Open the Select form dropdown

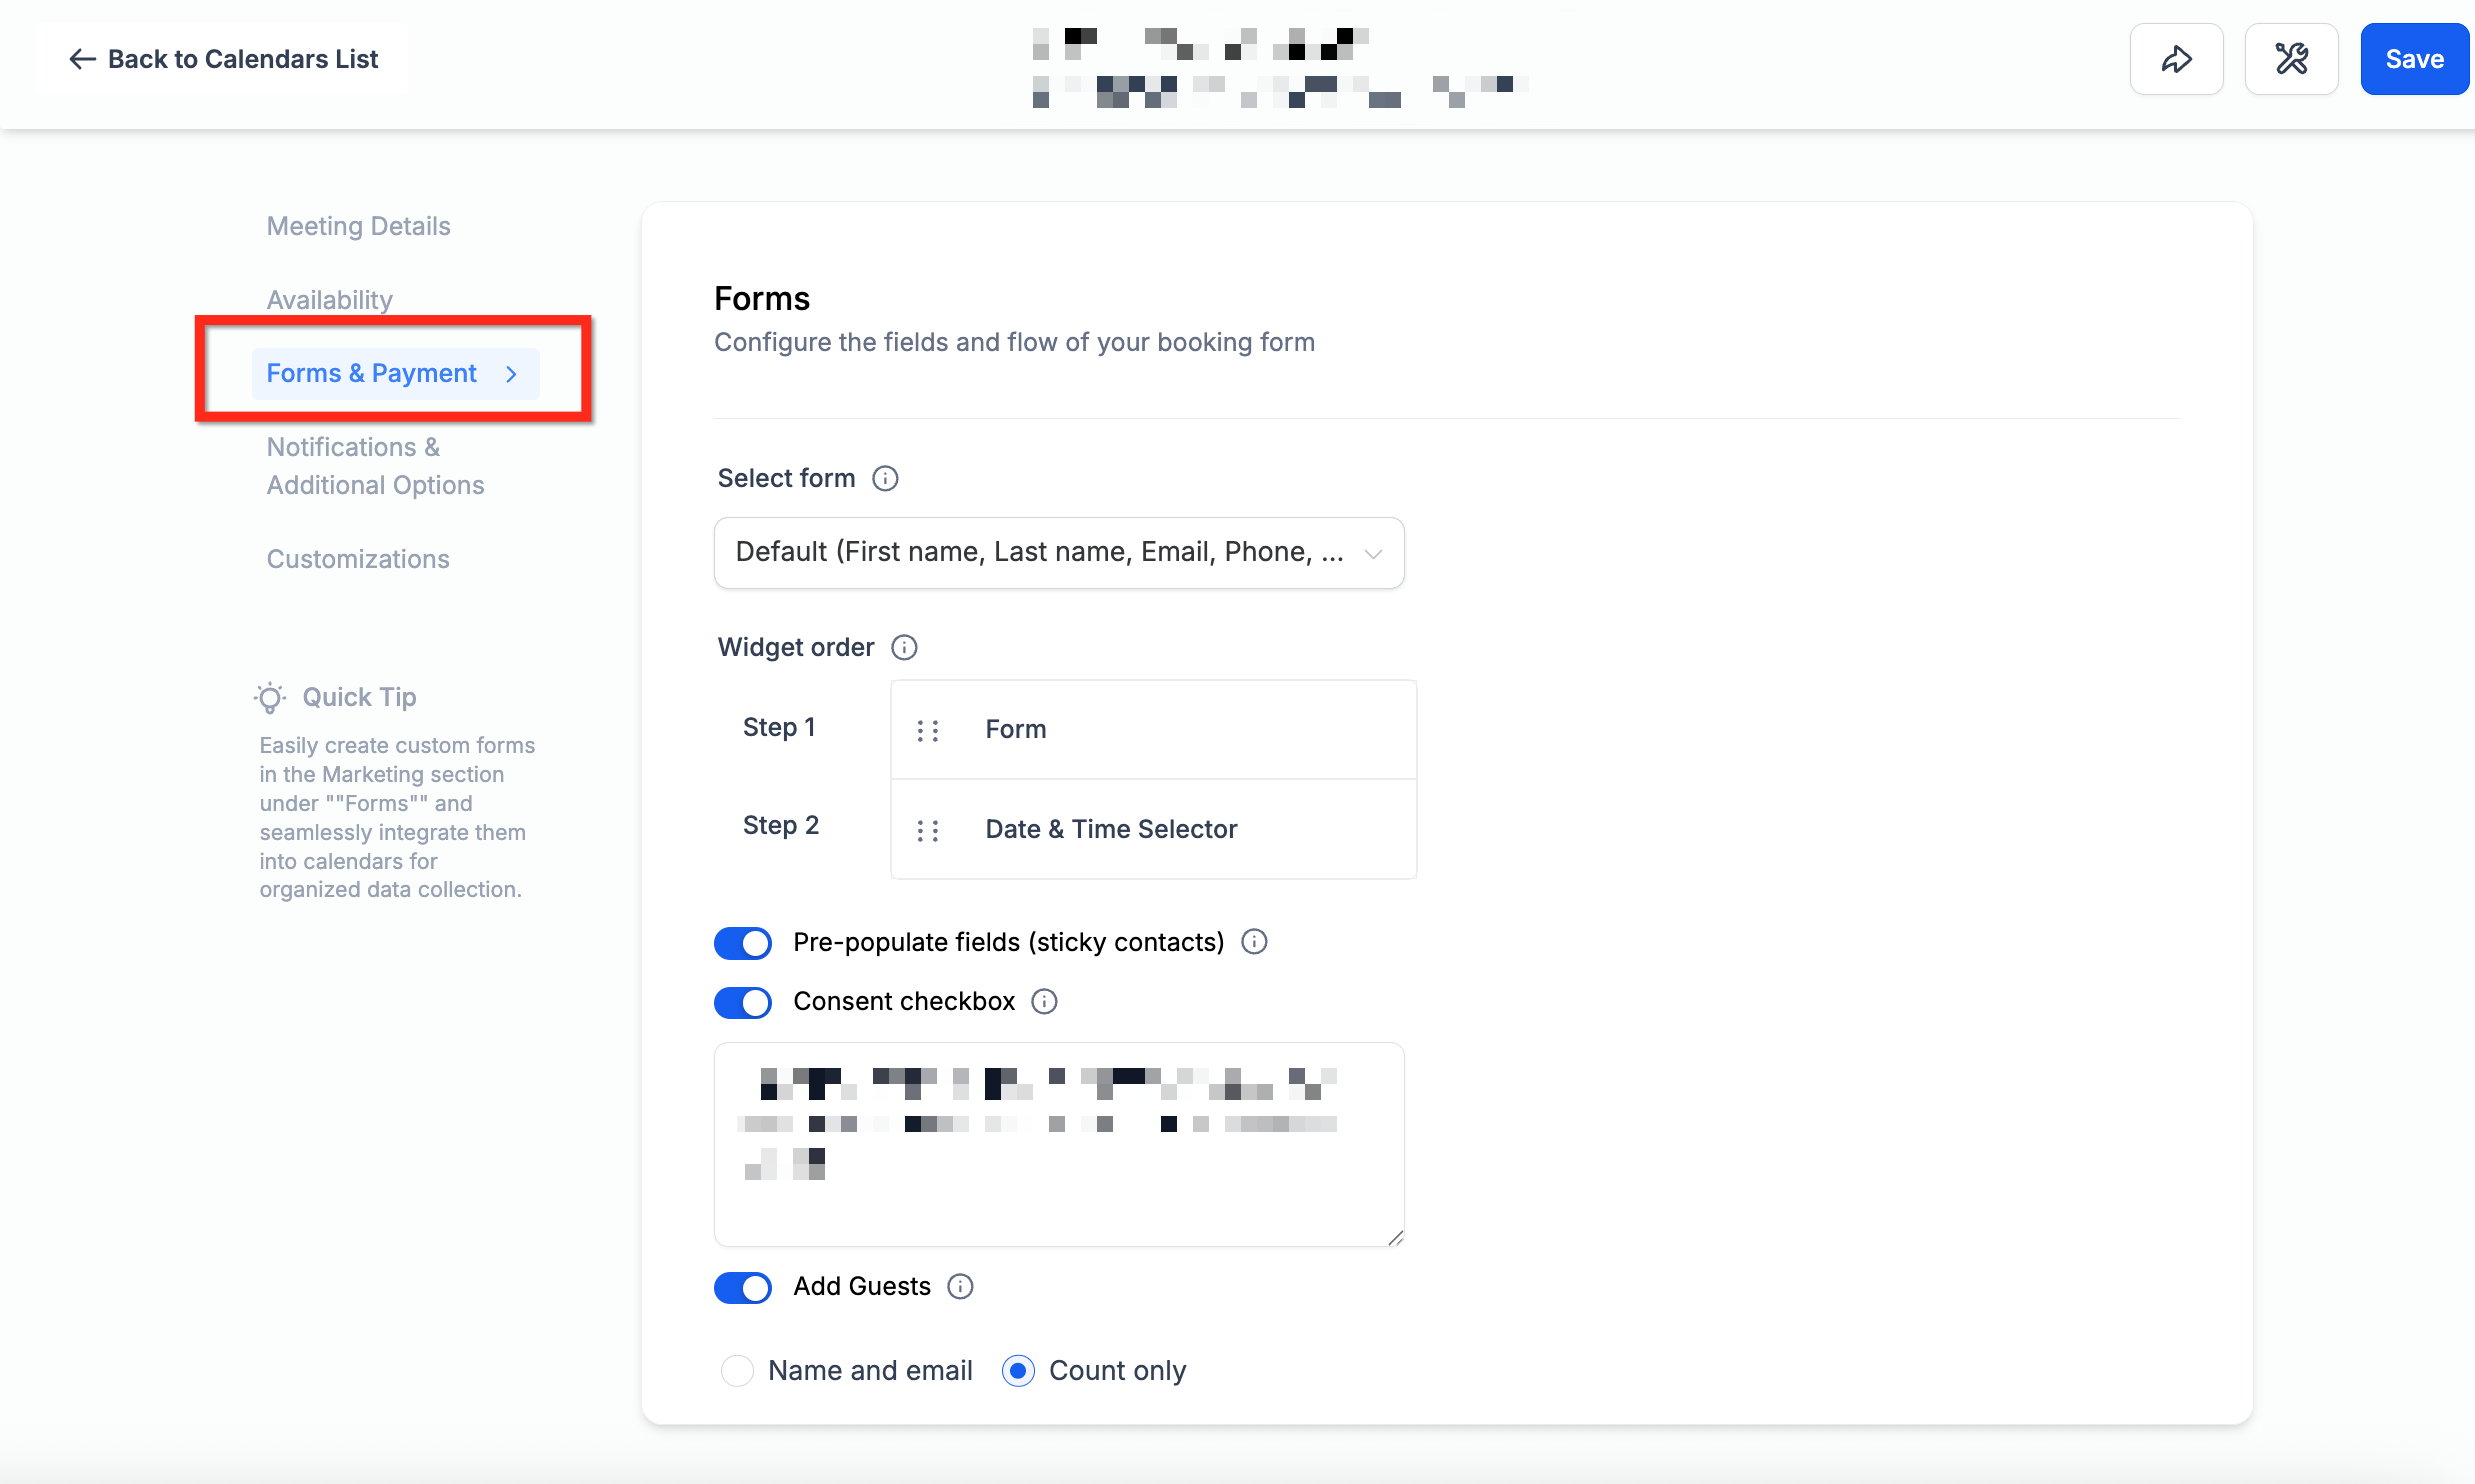point(1059,553)
